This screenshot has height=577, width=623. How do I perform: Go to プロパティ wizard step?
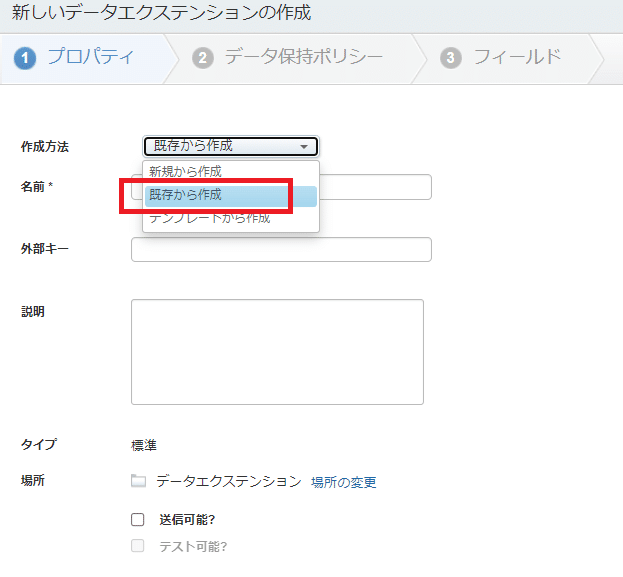(91, 57)
